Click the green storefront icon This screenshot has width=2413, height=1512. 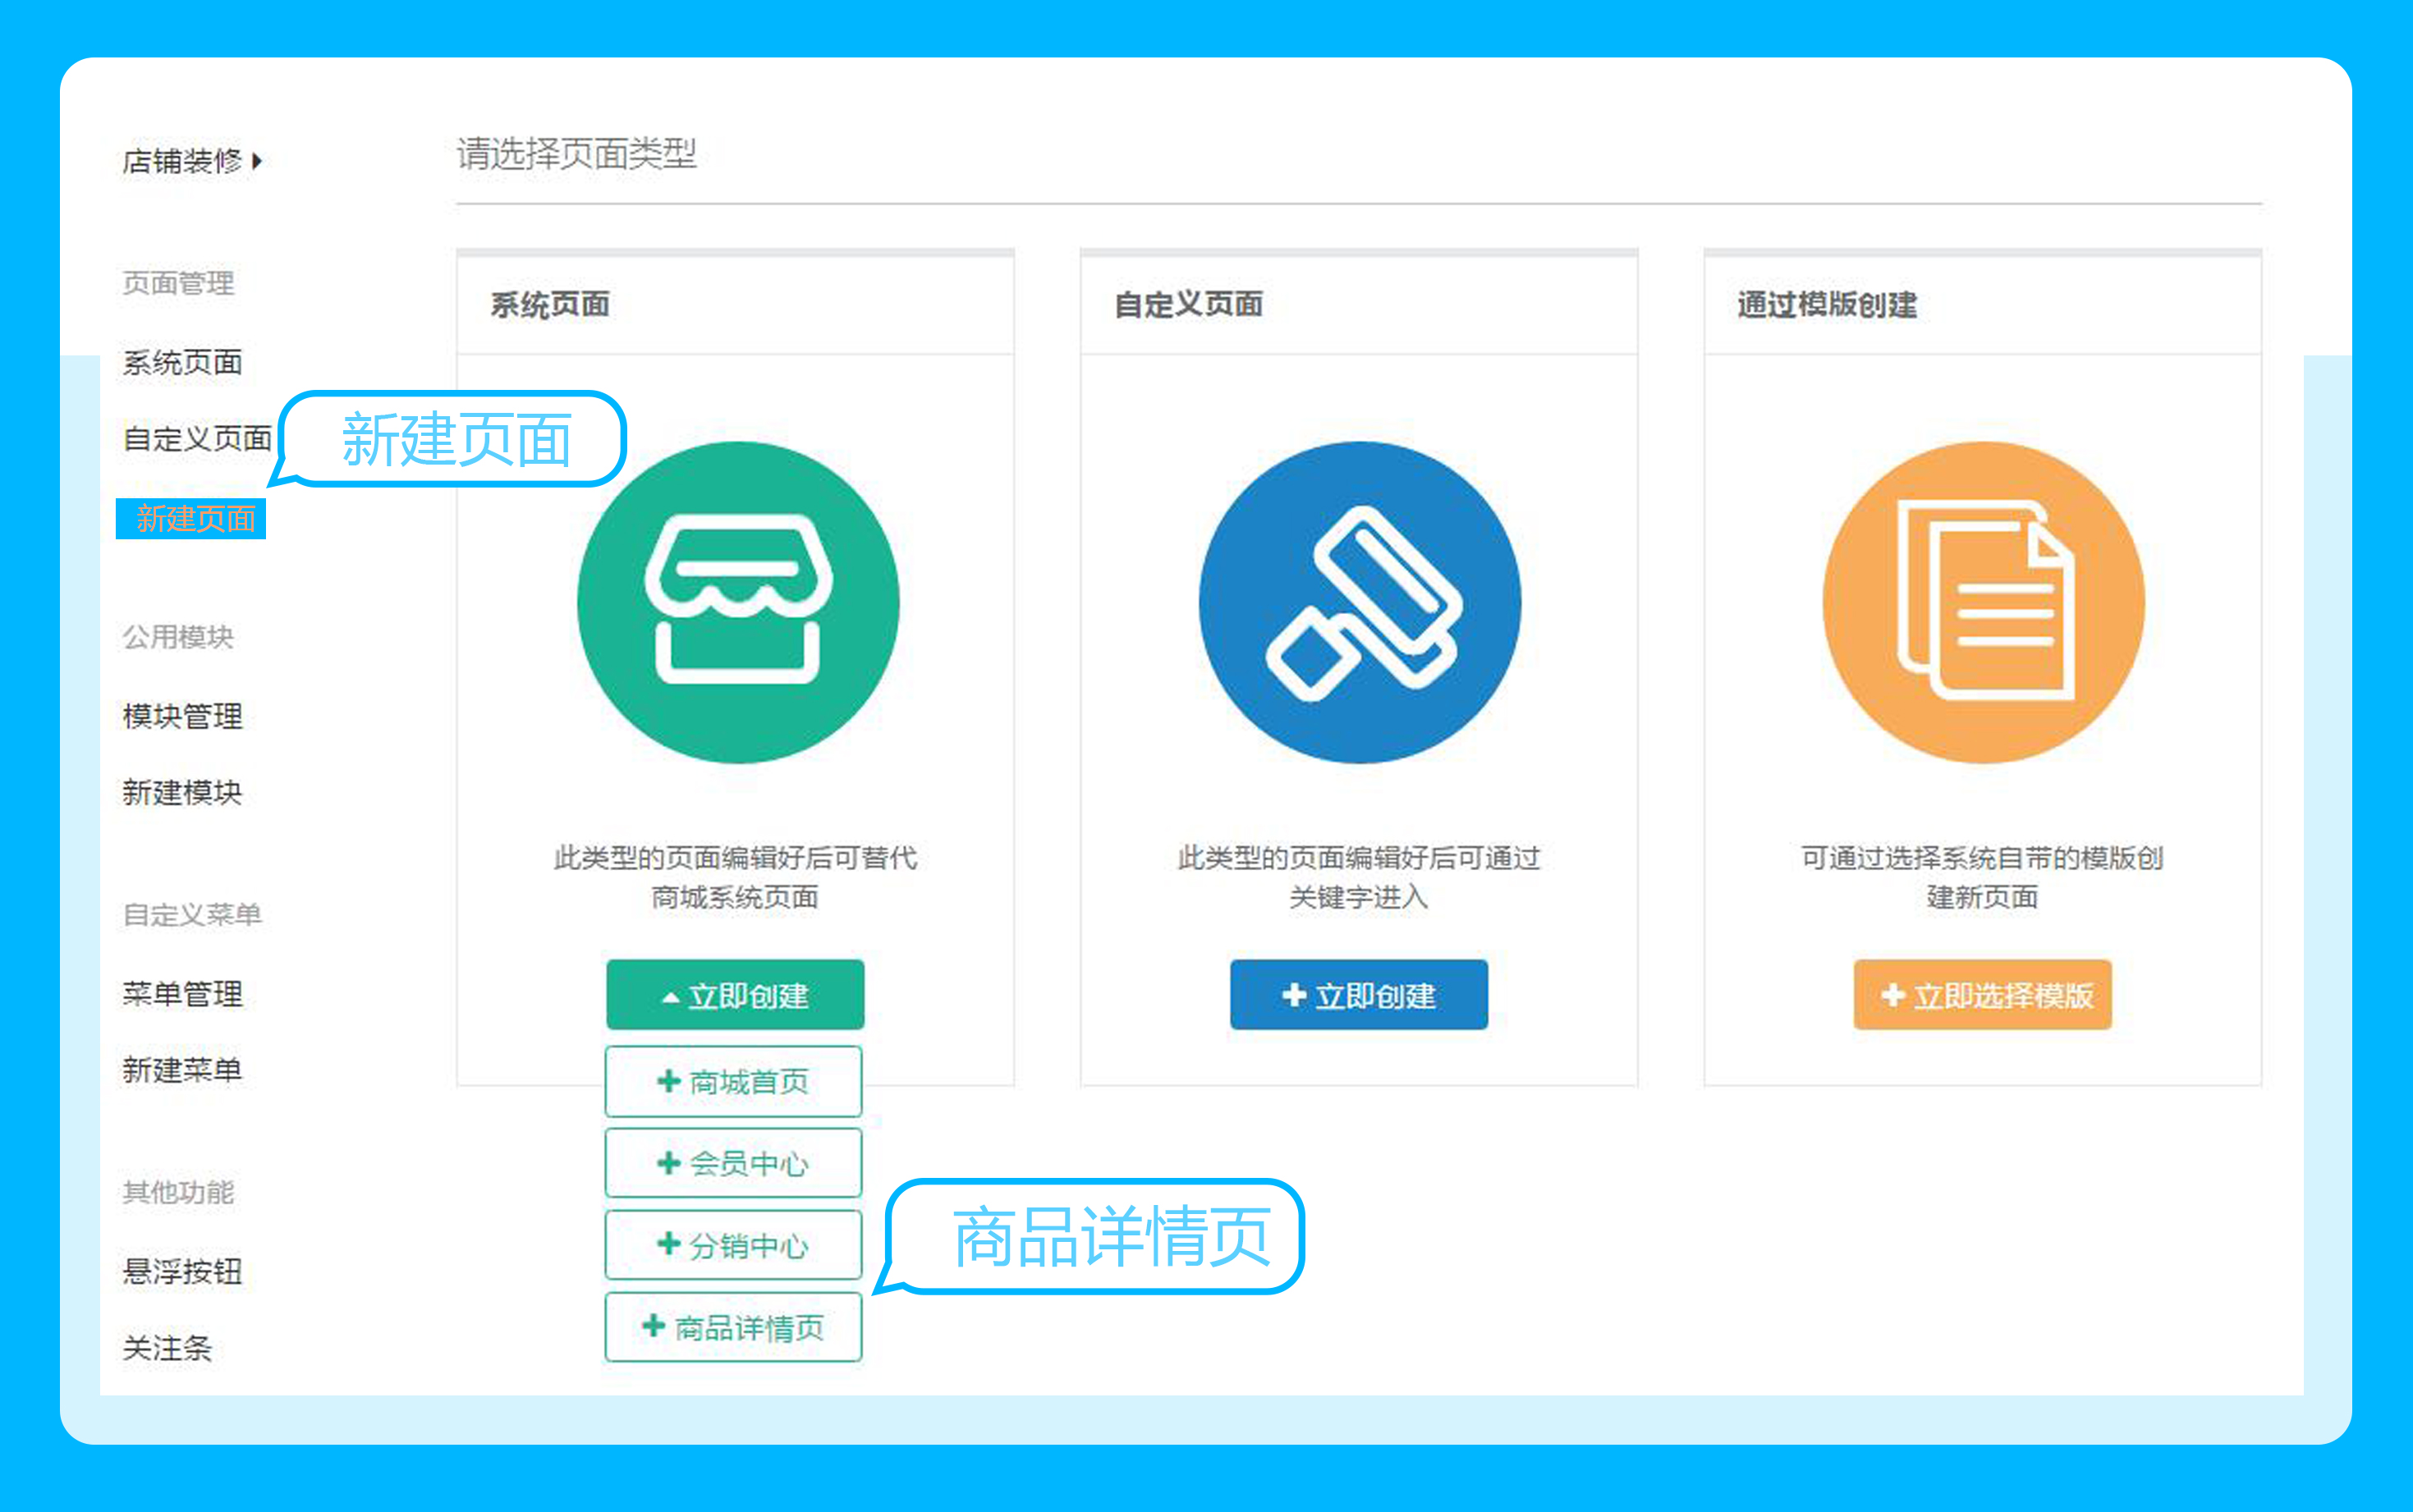tap(737, 603)
